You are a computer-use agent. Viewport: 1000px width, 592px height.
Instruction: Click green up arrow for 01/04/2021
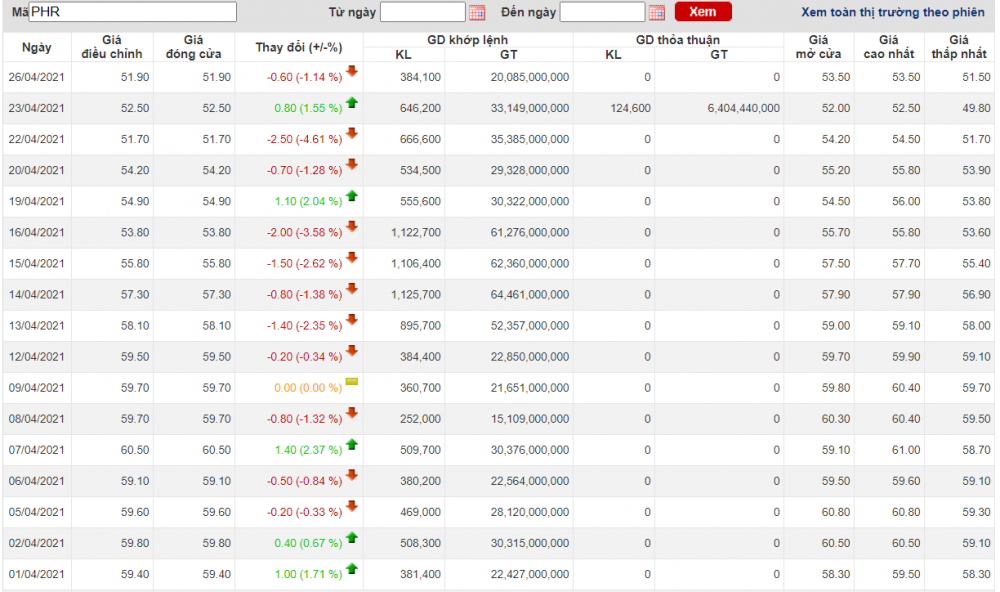tap(351, 568)
